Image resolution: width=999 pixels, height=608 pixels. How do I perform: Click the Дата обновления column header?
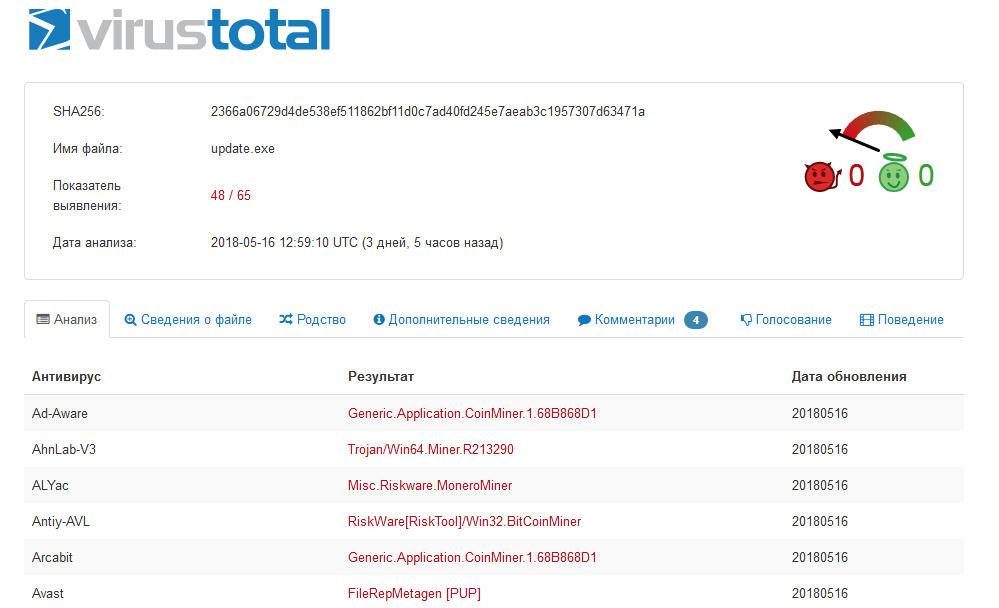pos(849,377)
